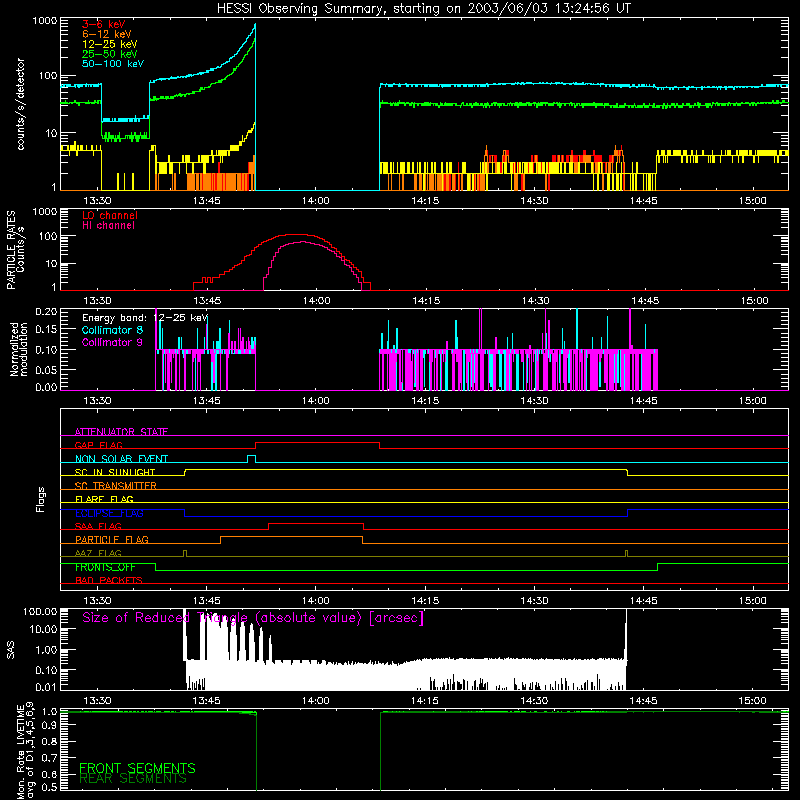Click '100.00' value on the SAS axis
The width and height of the screenshot is (800, 800).
tap(40, 611)
